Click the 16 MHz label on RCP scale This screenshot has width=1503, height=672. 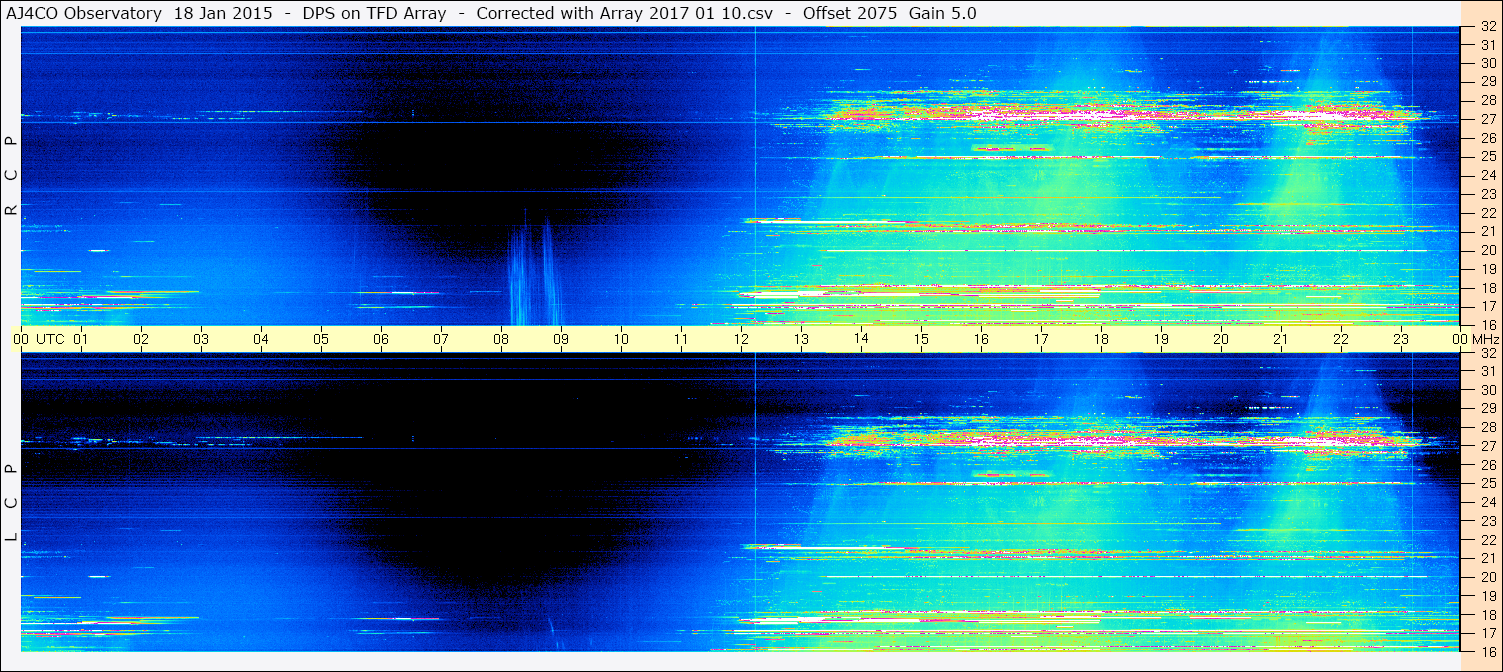point(1487,324)
